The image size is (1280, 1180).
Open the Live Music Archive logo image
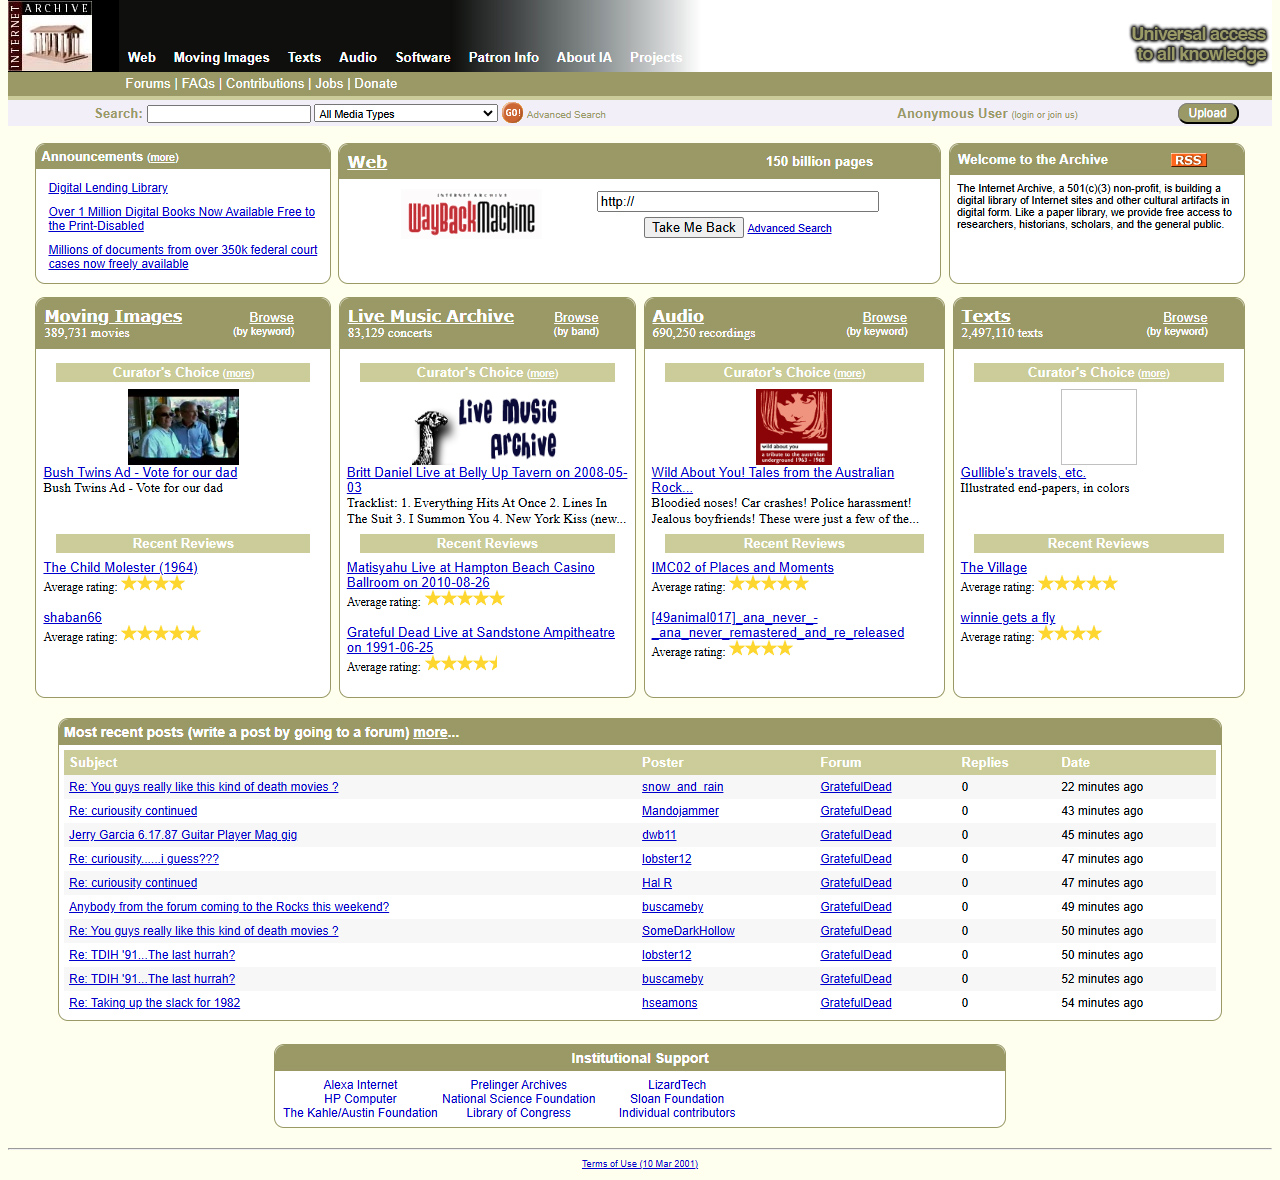pyautogui.click(x=487, y=427)
